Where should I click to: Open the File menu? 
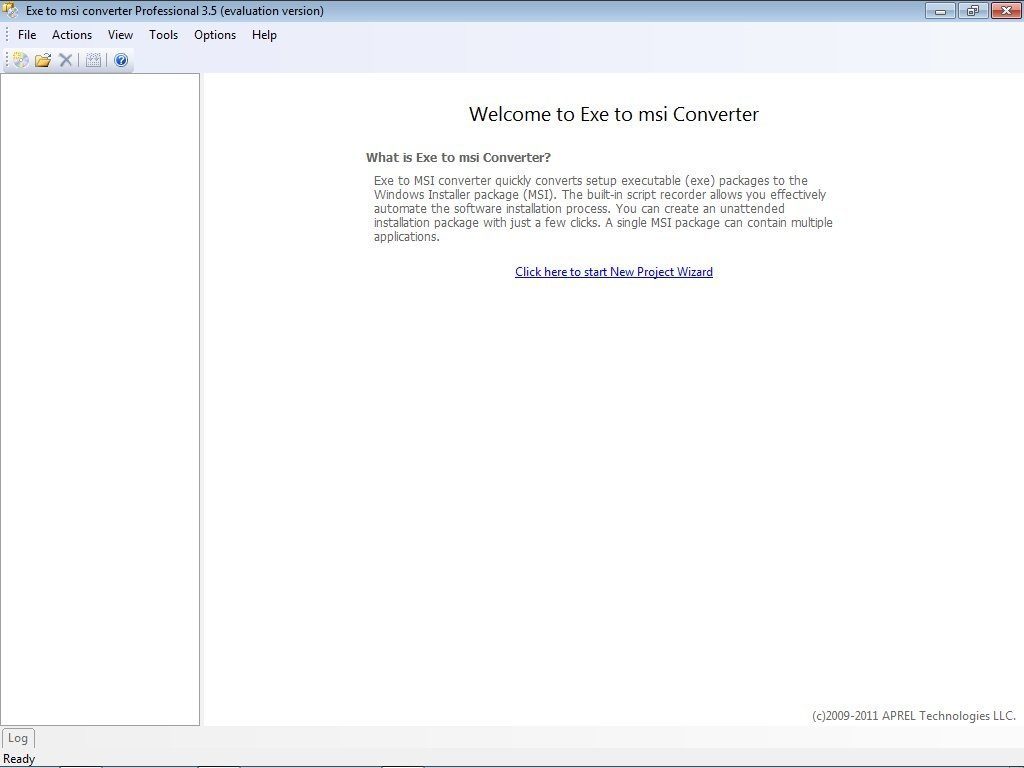[x=27, y=35]
